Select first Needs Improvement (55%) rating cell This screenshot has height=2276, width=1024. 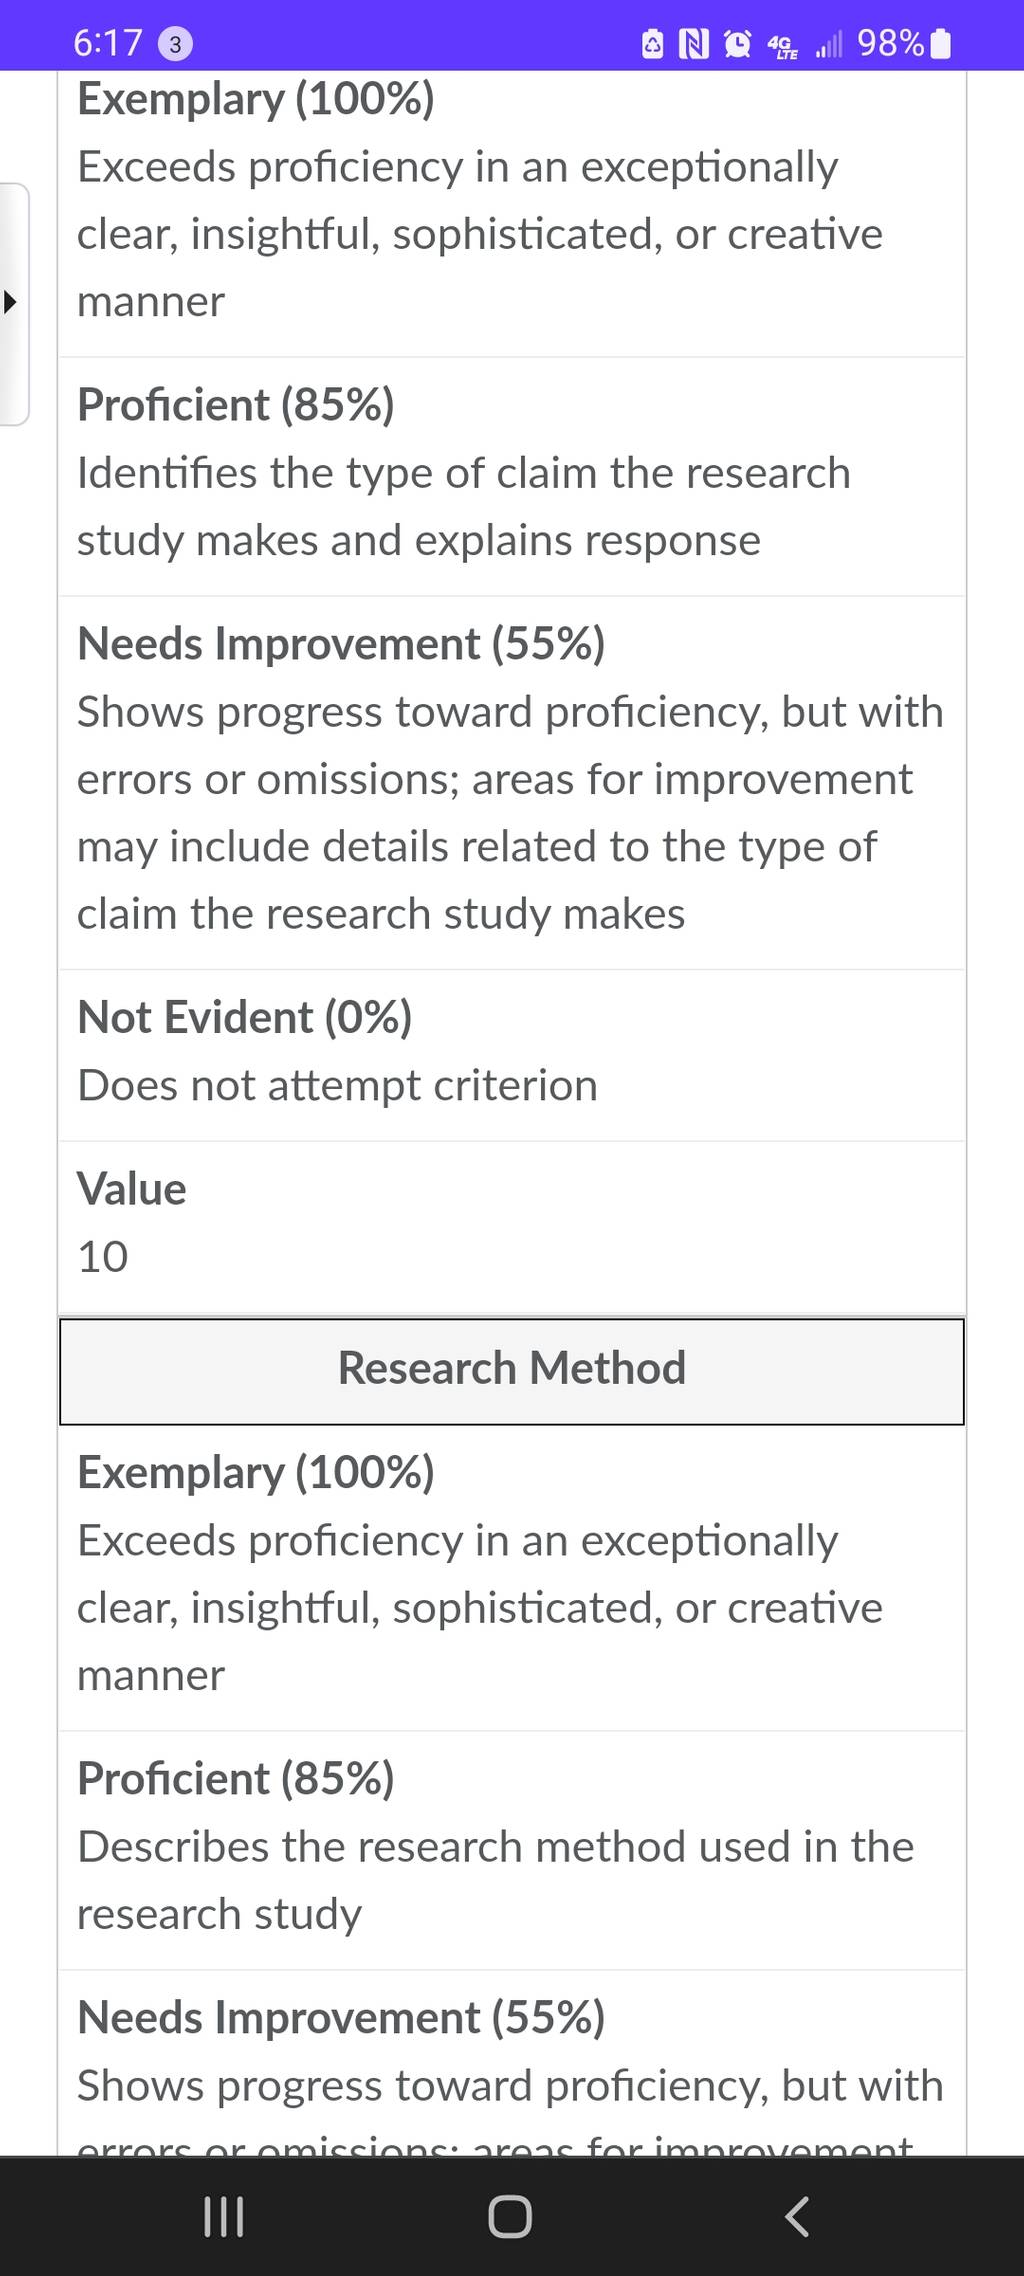(512, 782)
